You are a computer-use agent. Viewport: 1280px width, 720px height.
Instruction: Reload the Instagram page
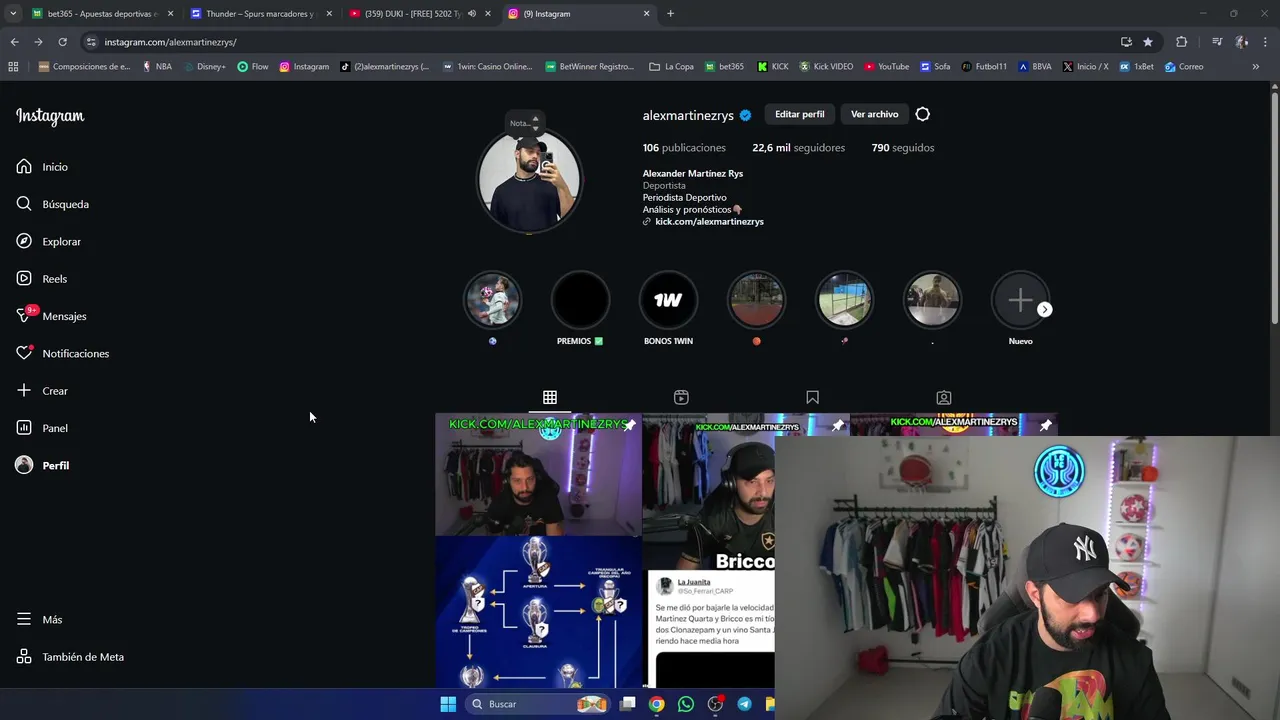[x=62, y=42]
